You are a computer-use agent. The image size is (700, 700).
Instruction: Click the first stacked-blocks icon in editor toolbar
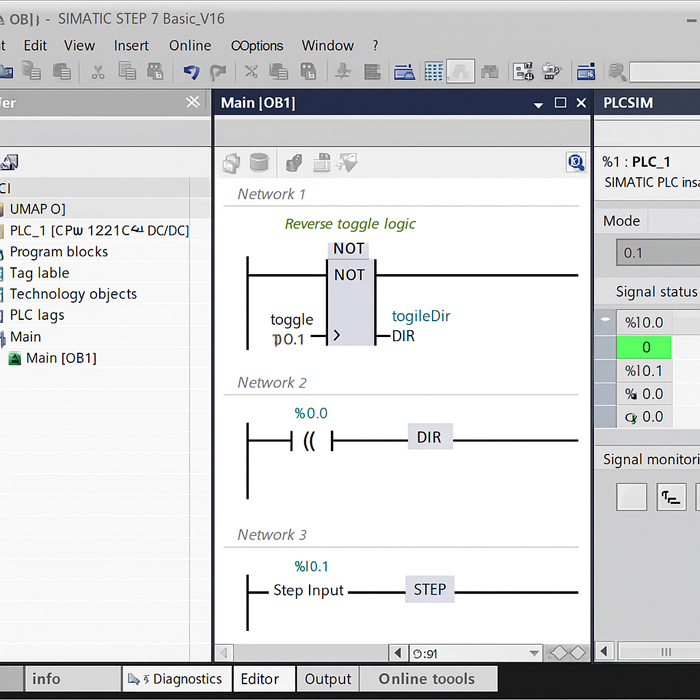click(x=232, y=162)
